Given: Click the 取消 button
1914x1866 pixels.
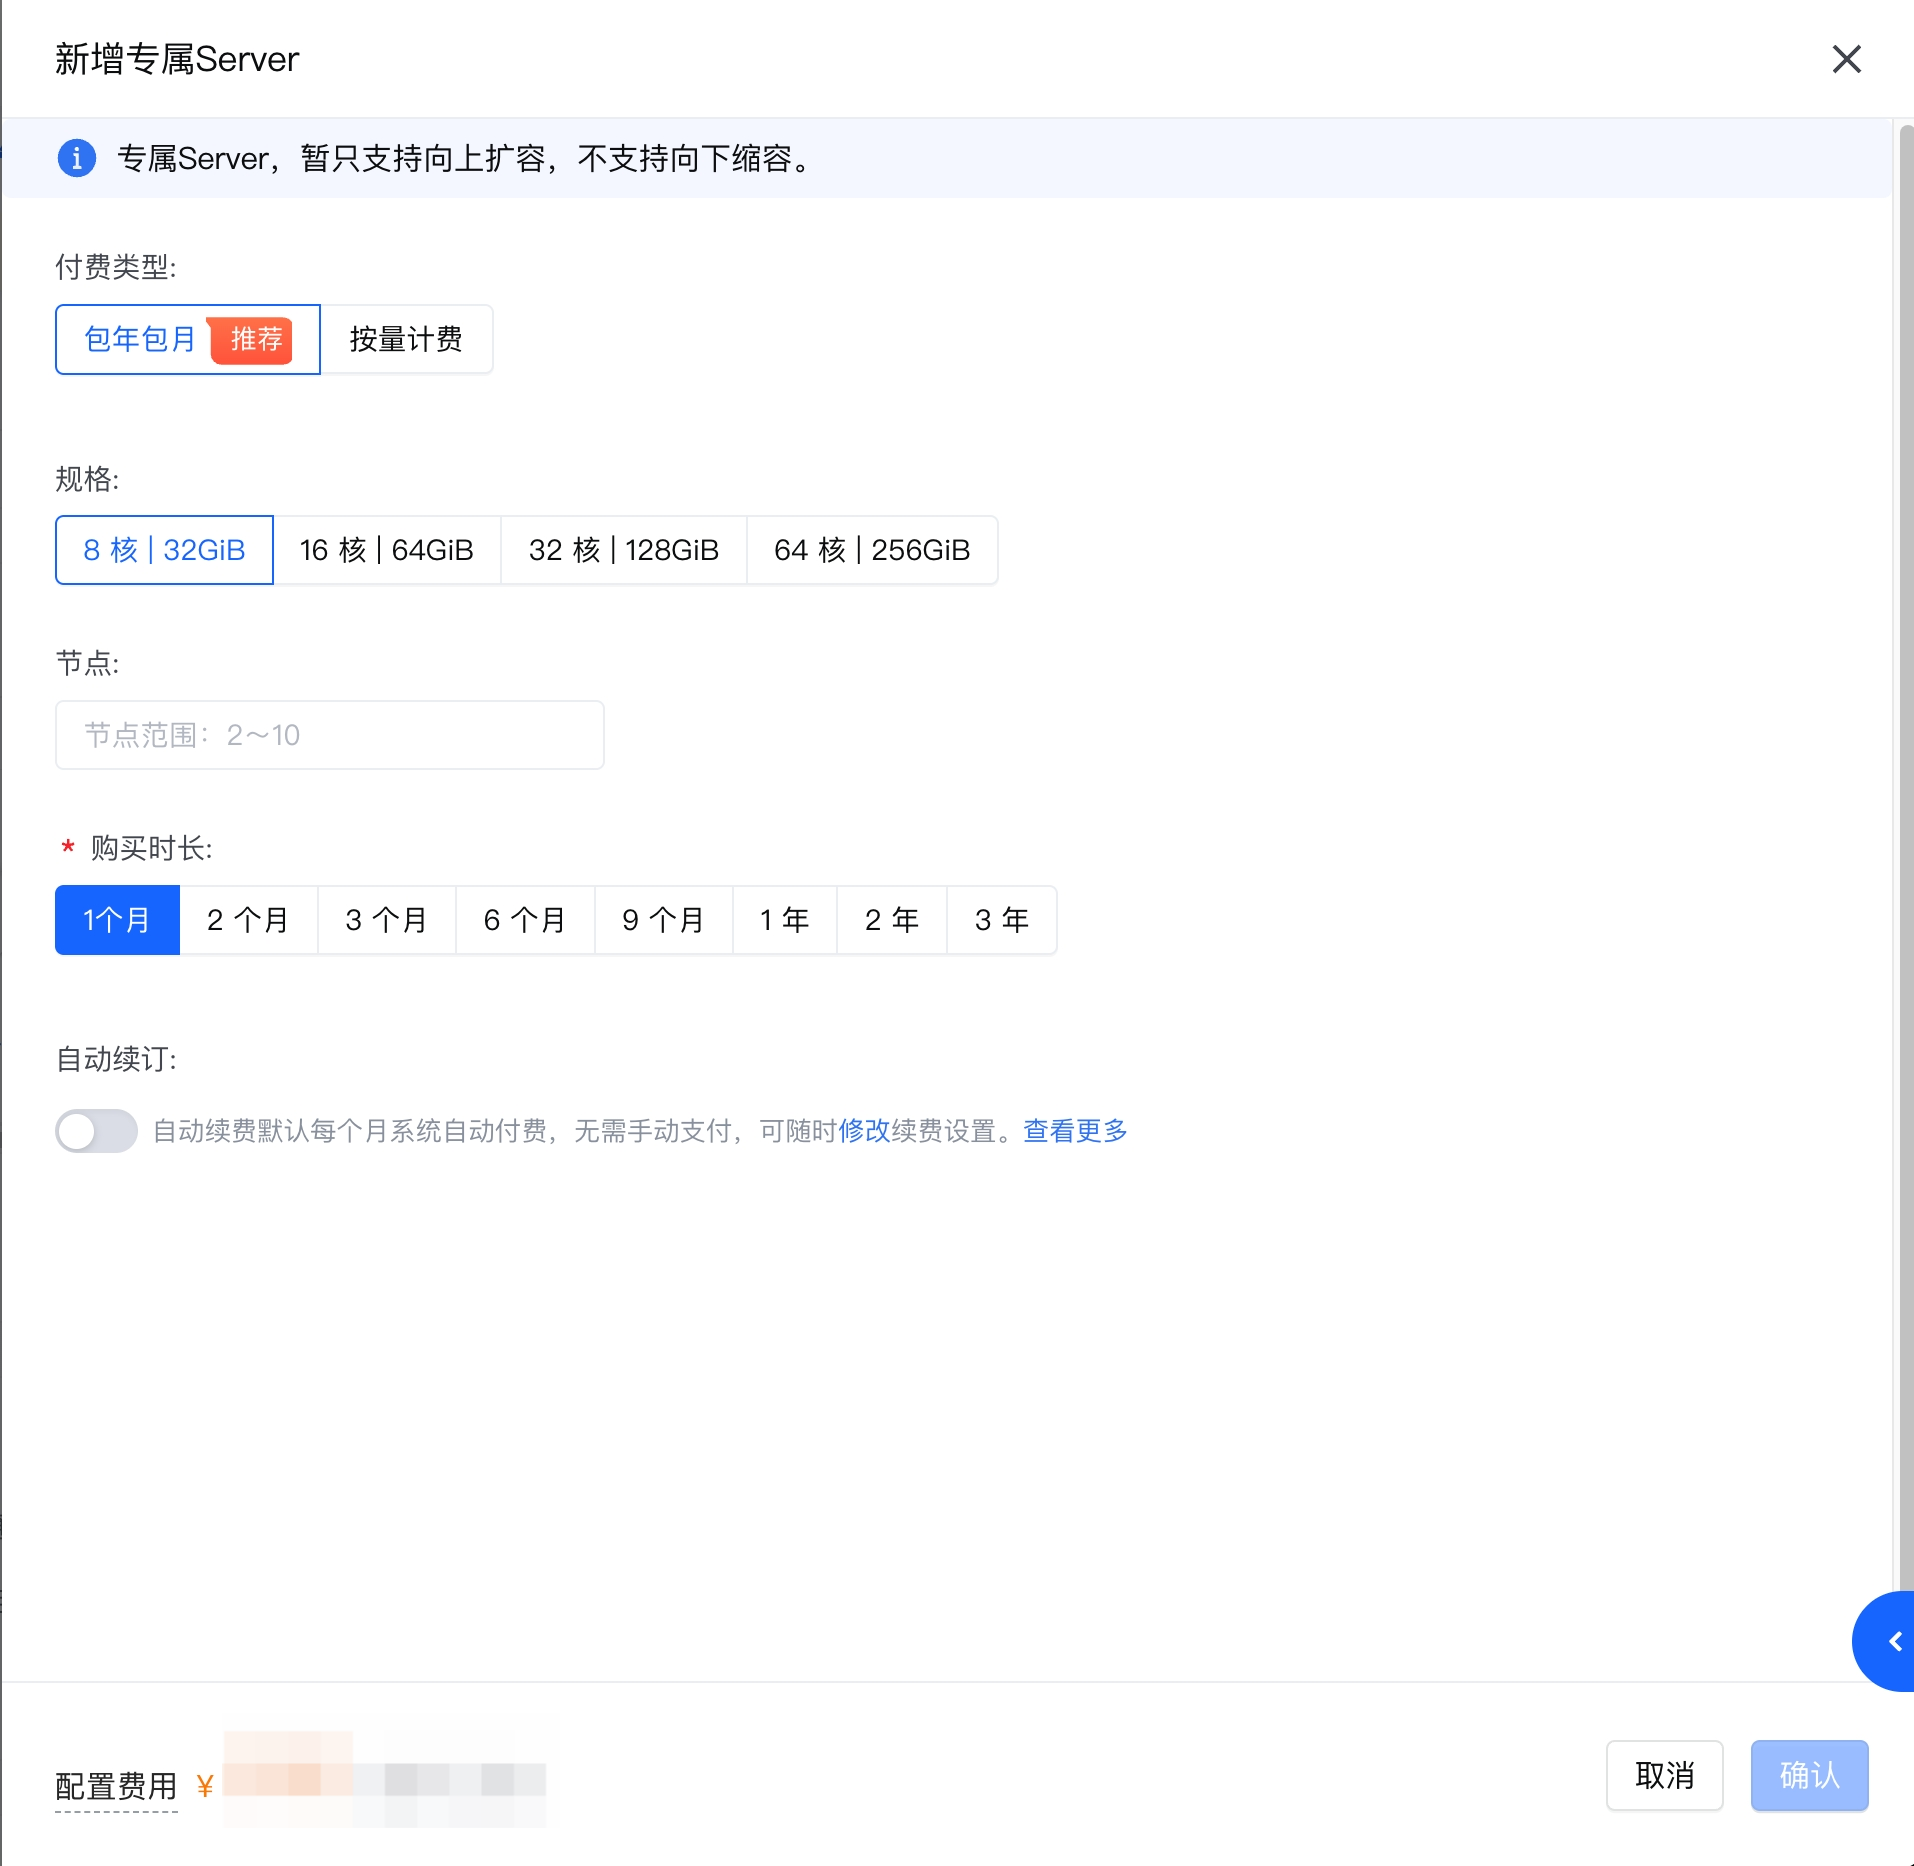Looking at the screenshot, I should [x=1665, y=1775].
